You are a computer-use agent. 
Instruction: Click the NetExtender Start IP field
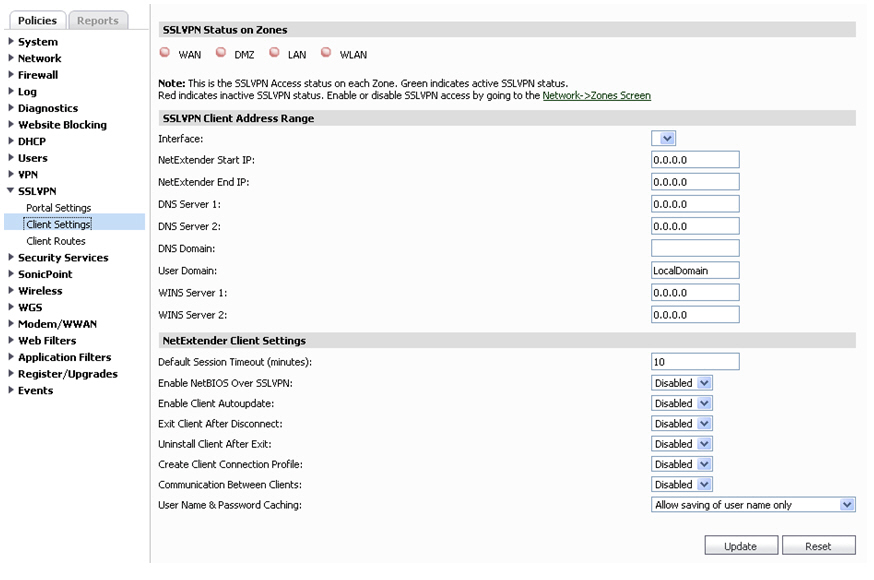coord(695,160)
